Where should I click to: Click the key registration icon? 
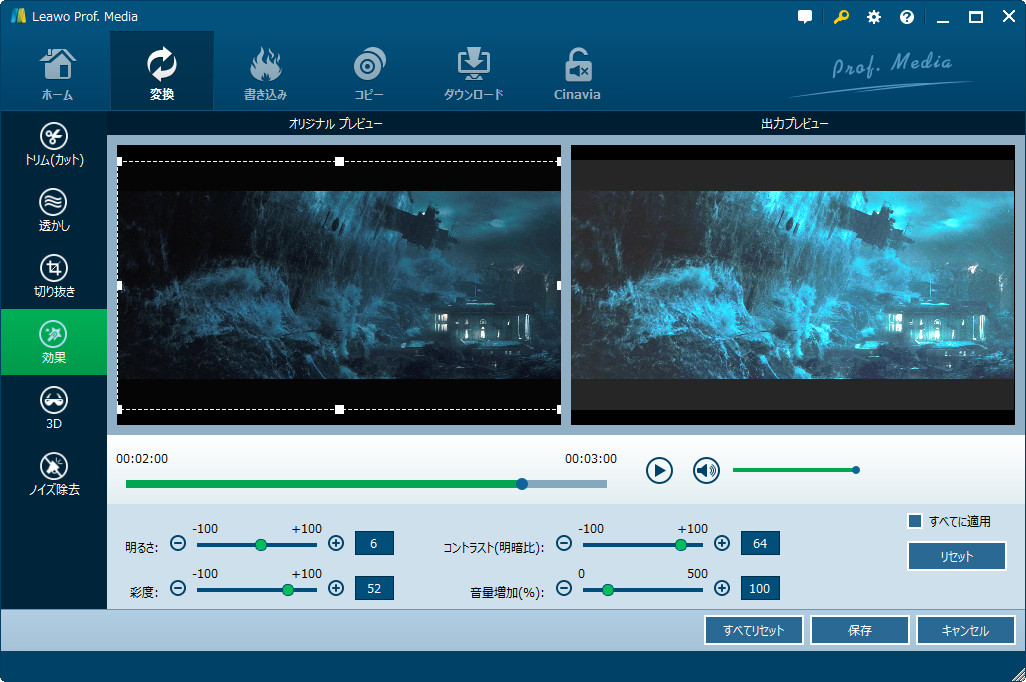coord(841,17)
